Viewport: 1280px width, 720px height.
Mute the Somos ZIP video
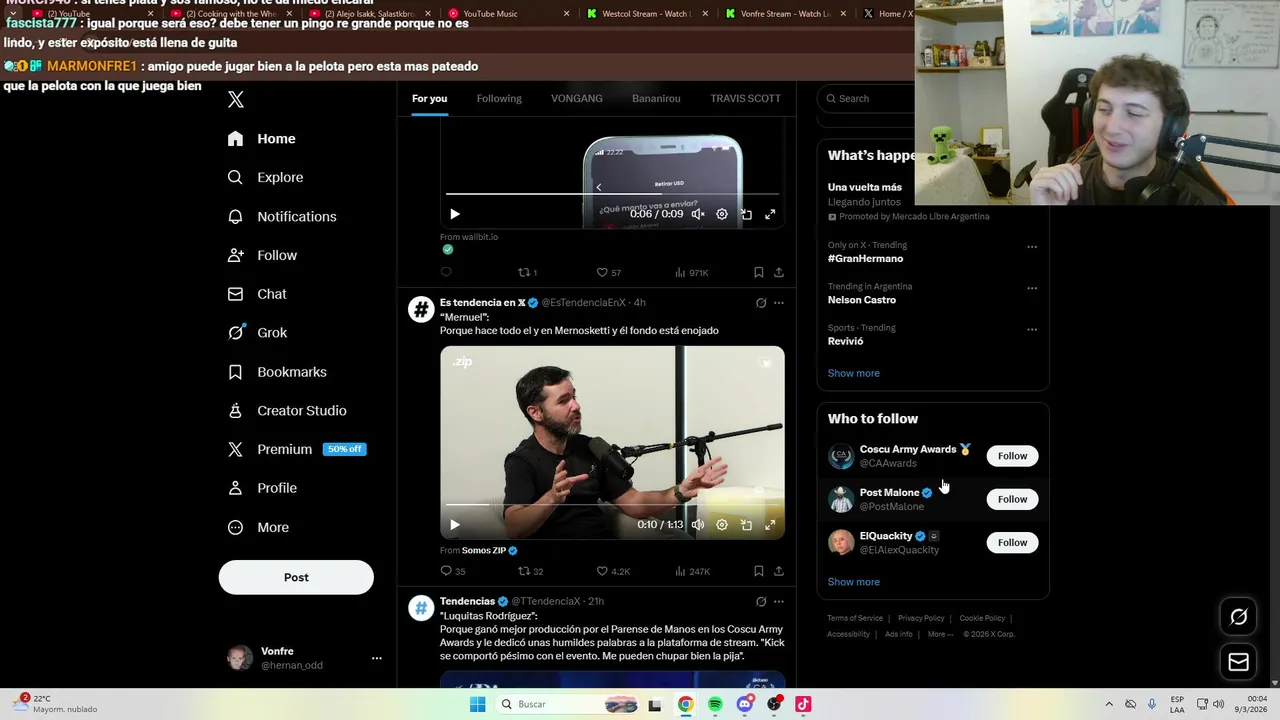(x=698, y=525)
